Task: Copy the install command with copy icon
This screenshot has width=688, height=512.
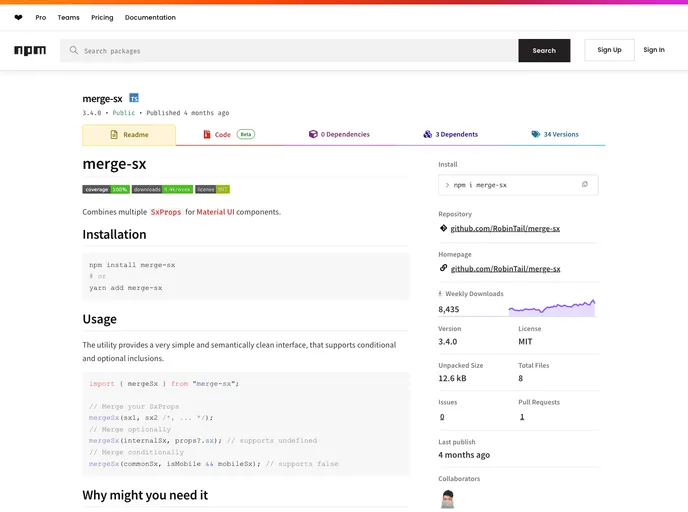Action: tap(584, 184)
